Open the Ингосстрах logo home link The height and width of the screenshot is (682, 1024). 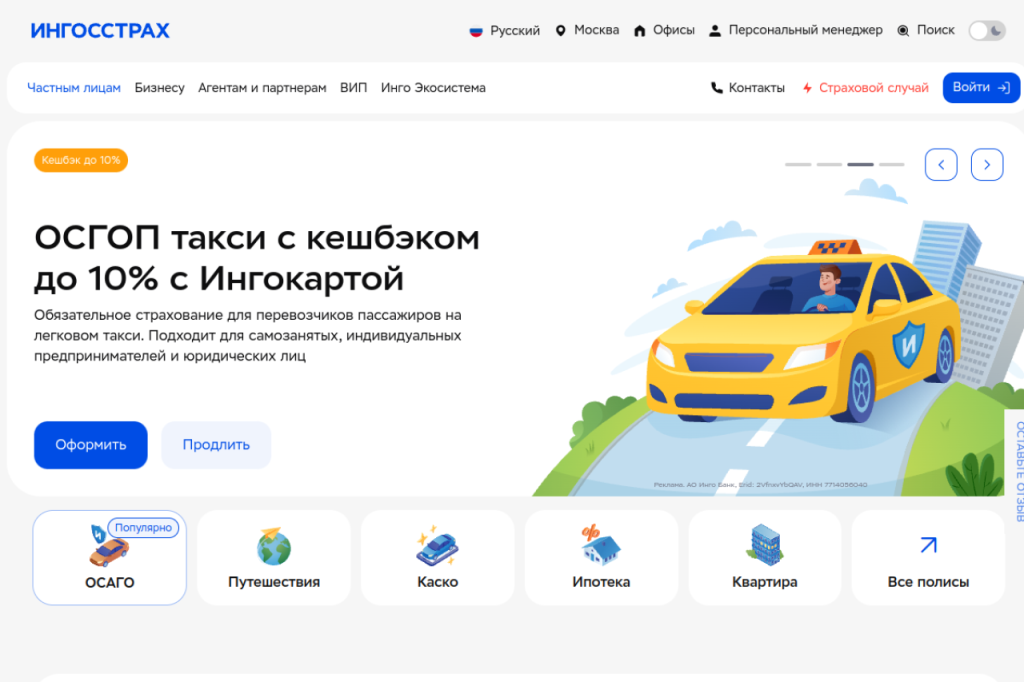(x=100, y=31)
